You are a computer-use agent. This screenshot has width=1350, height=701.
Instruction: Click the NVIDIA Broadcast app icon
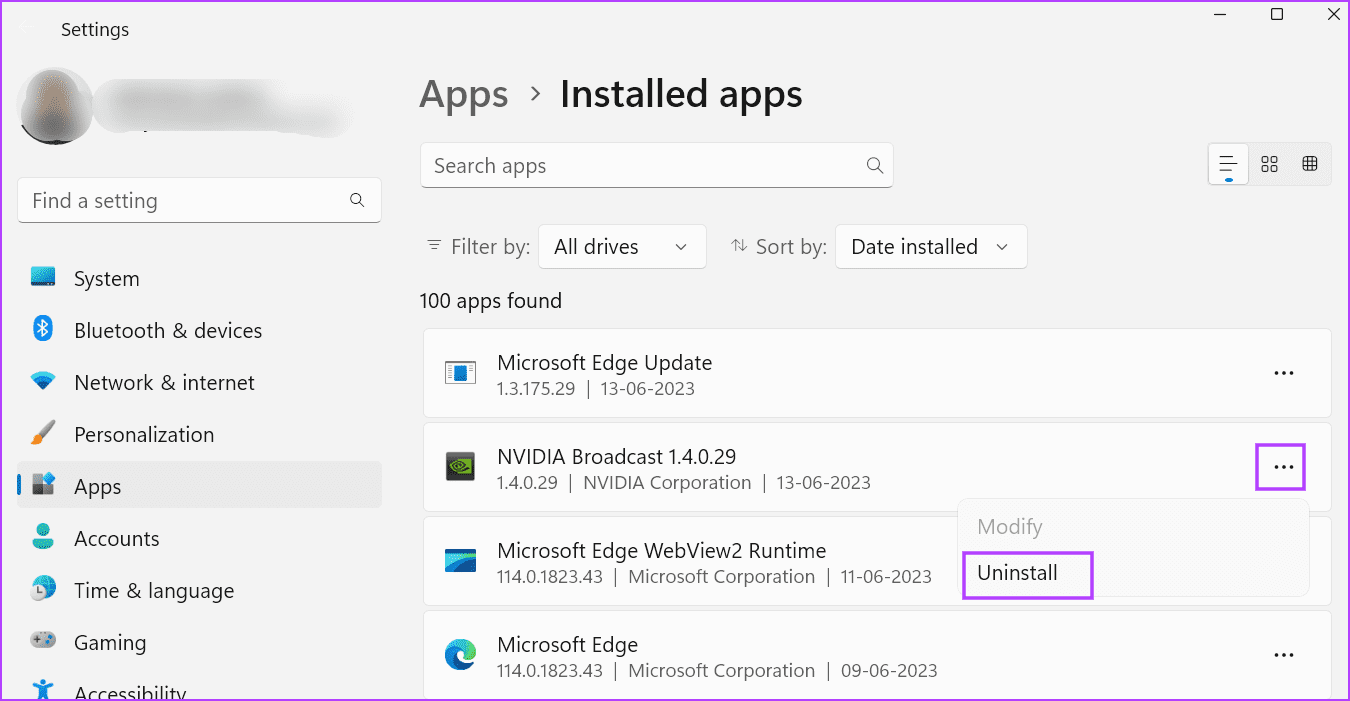tap(460, 467)
